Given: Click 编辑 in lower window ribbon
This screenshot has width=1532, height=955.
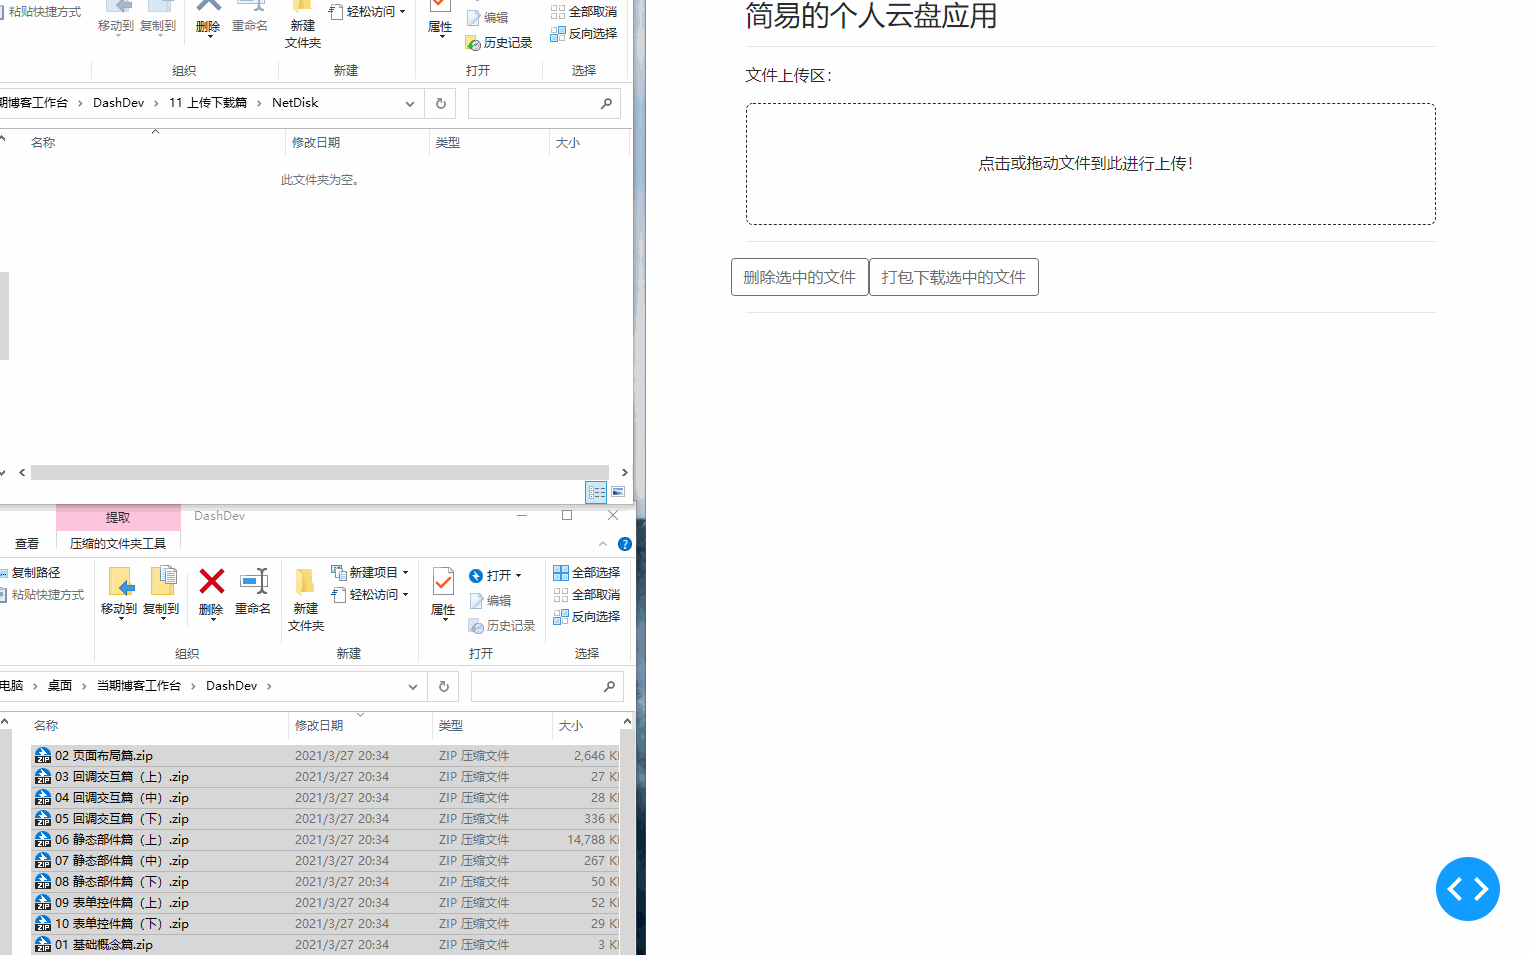Looking at the screenshot, I should pos(491,601).
